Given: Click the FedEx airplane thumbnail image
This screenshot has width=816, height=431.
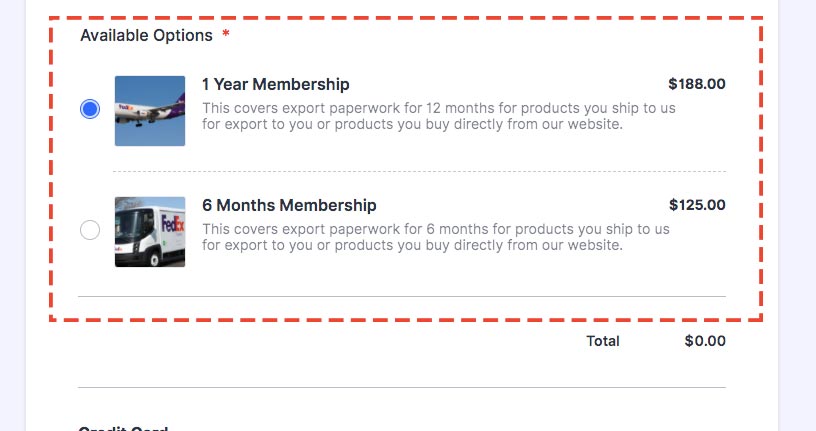Looking at the screenshot, I should (150, 111).
